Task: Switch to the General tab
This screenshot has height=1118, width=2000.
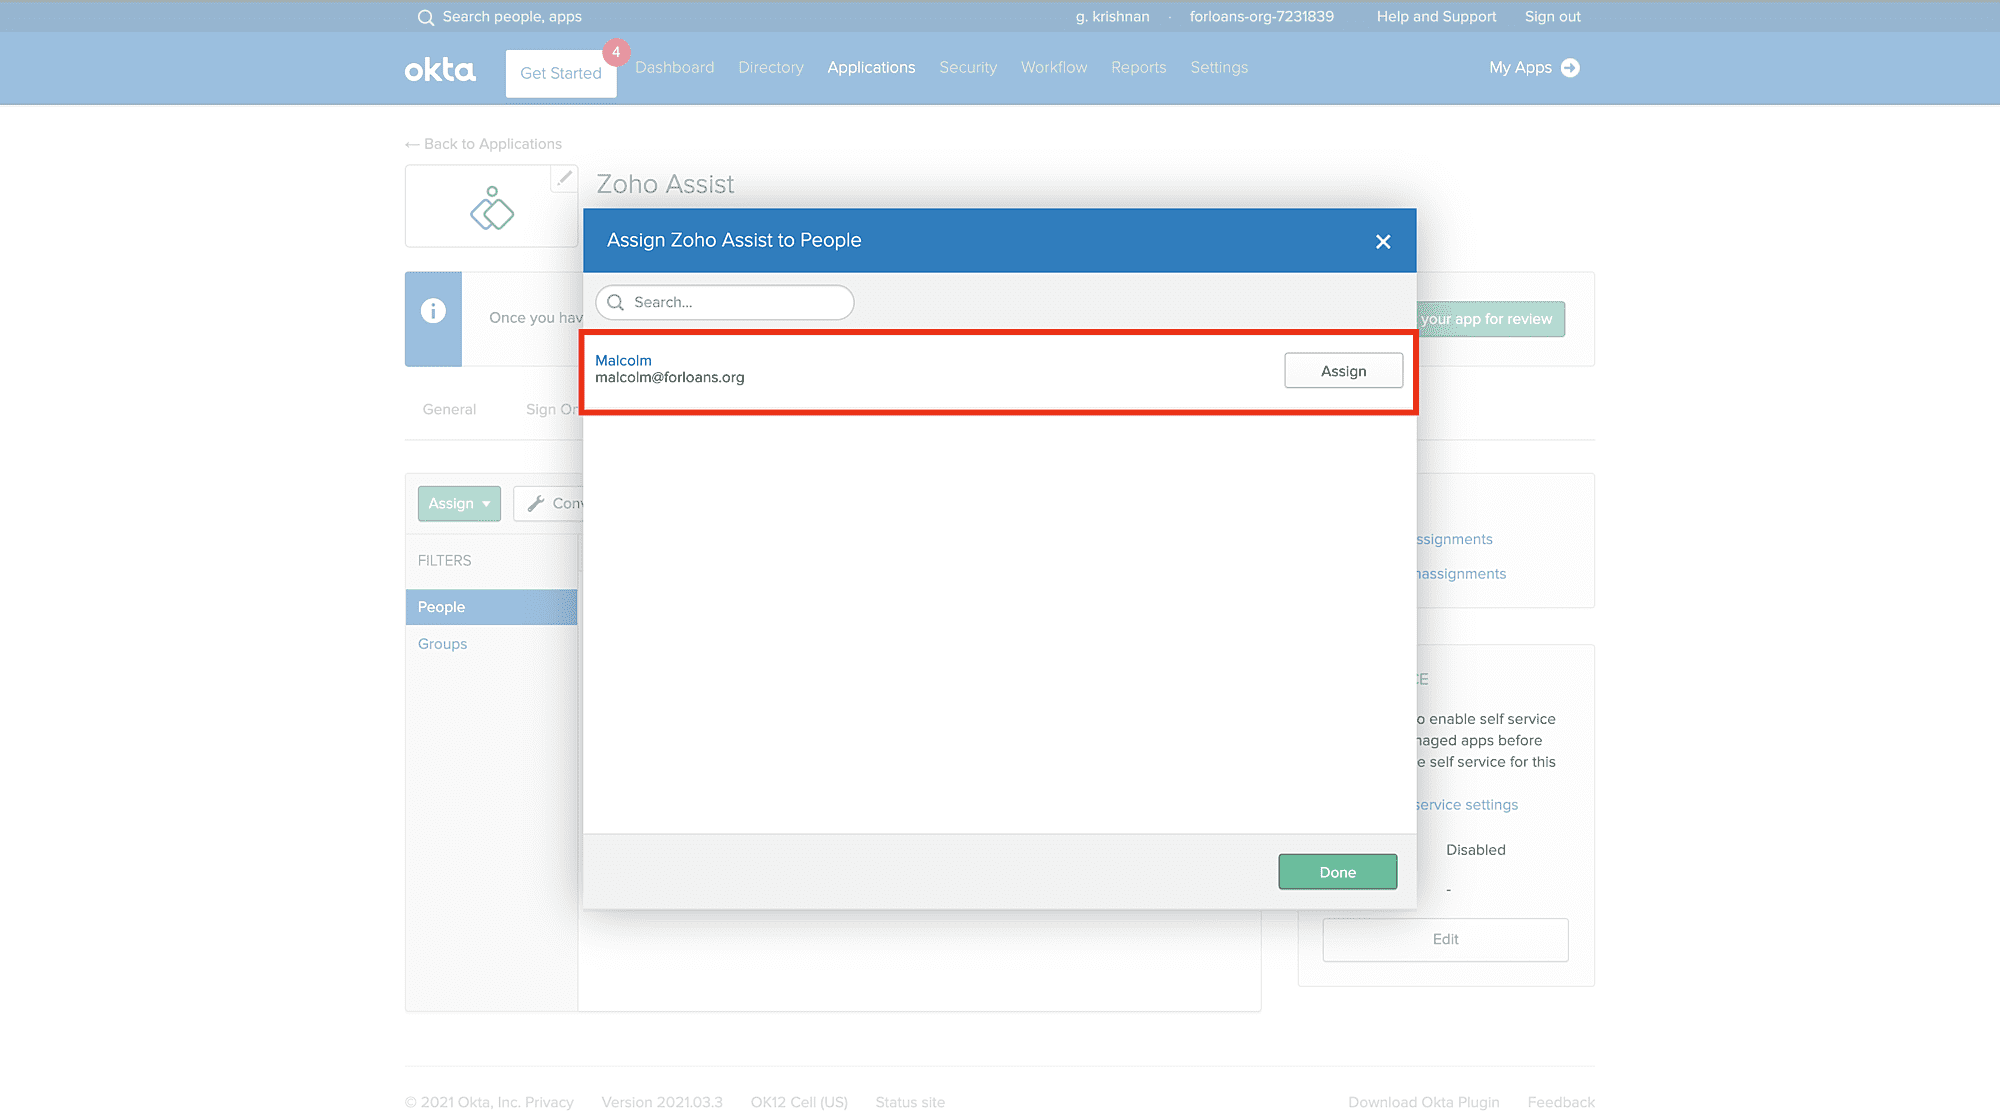Action: coord(449,409)
